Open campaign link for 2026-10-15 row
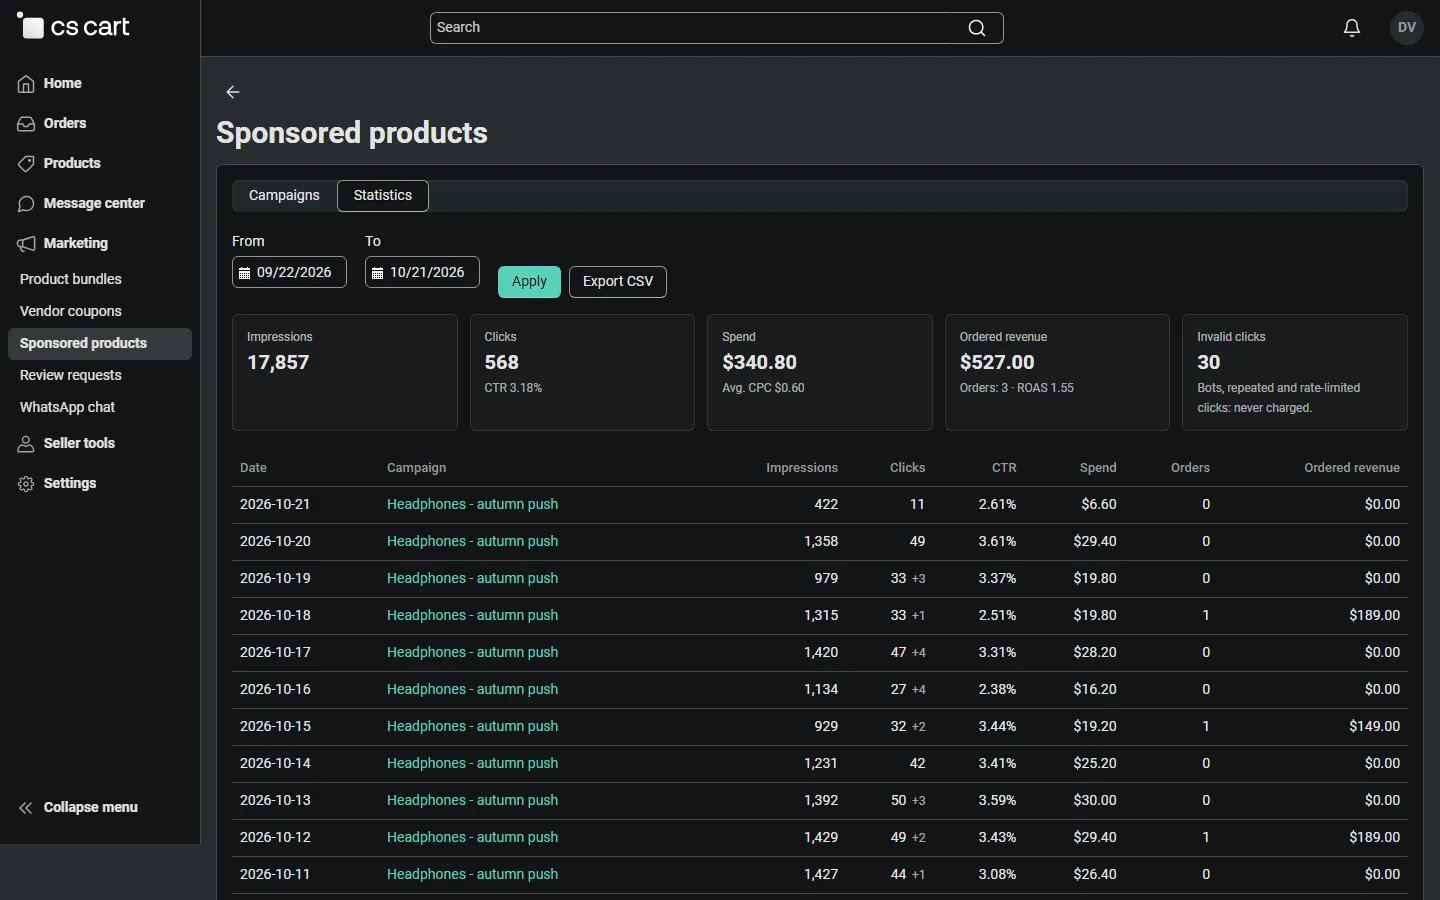 click(x=472, y=726)
